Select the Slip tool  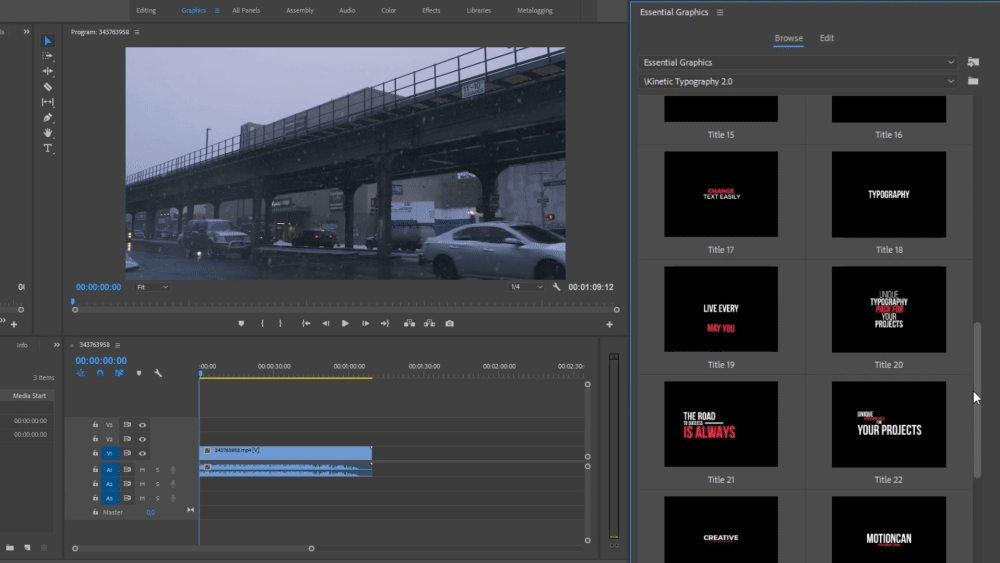tap(48, 102)
